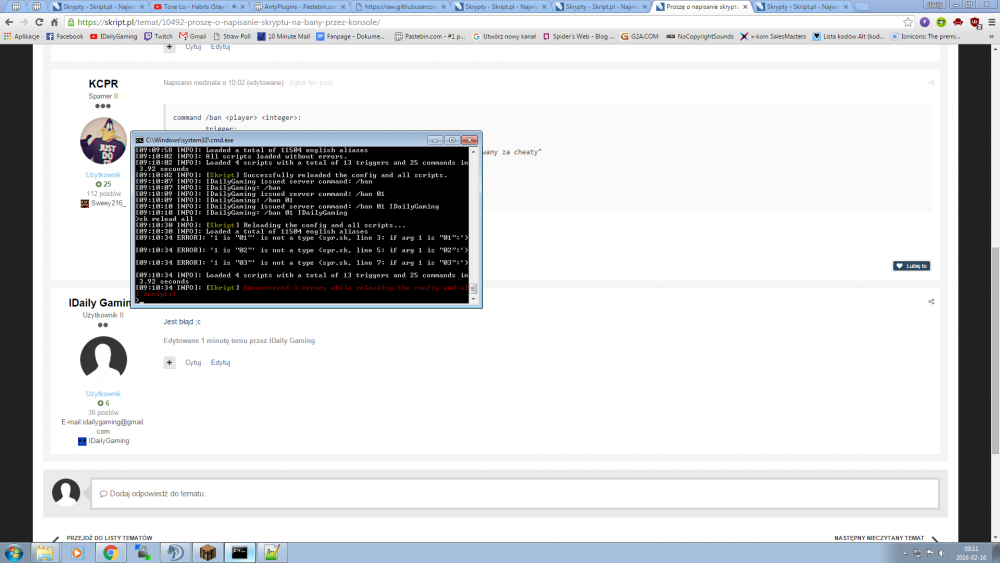
Task: Open the media player taskbar icon
Action: (x=77, y=552)
